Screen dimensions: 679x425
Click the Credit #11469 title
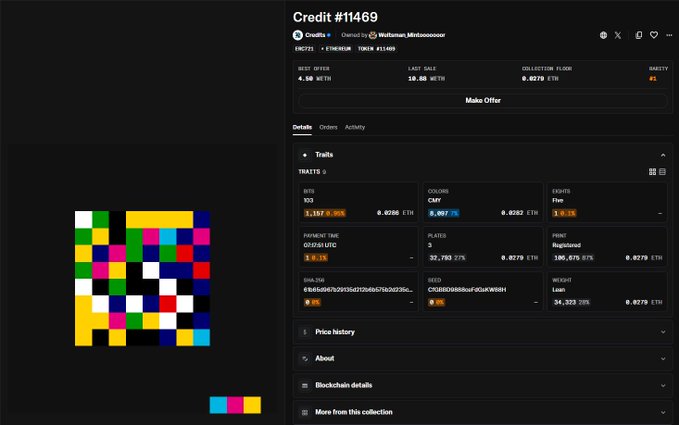click(x=335, y=17)
